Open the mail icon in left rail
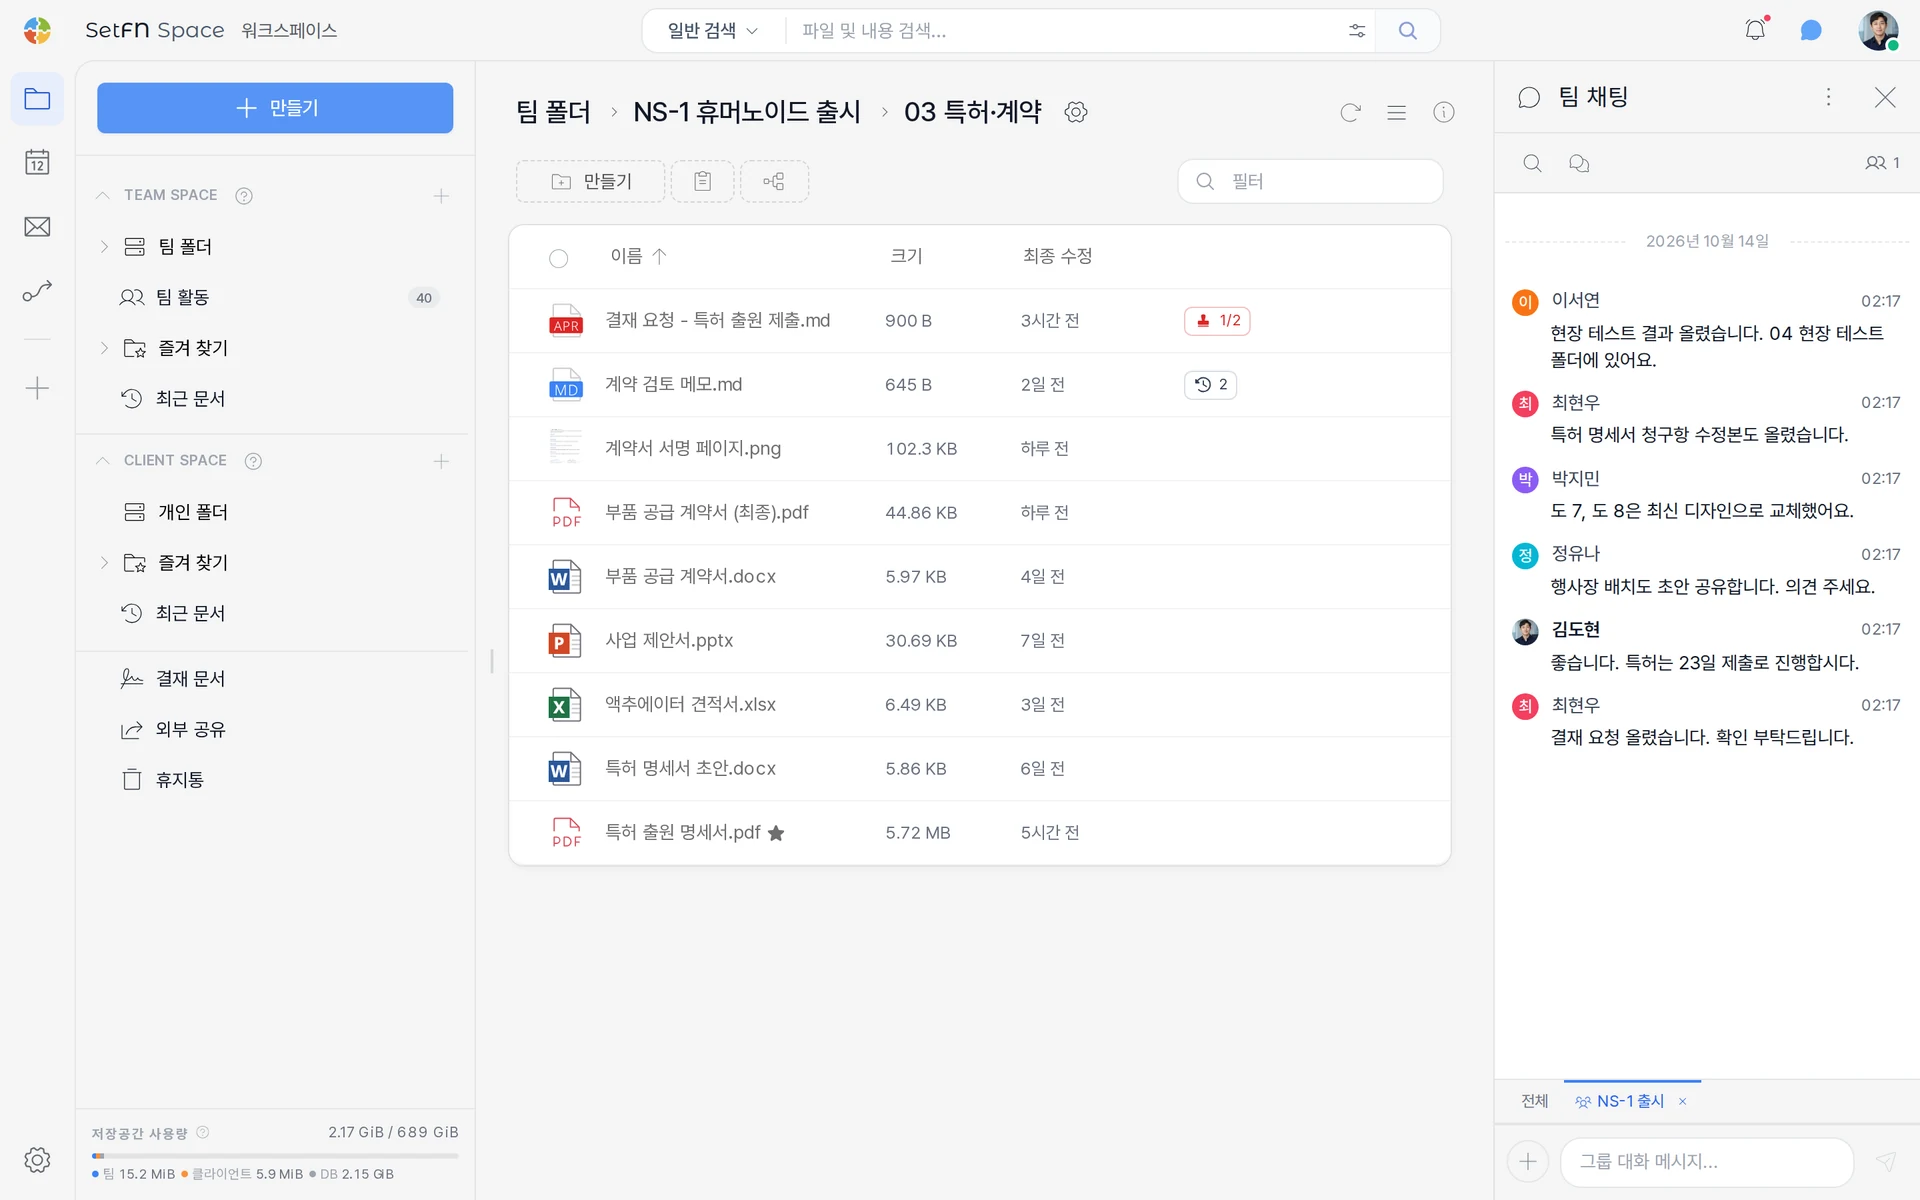The width and height of the screenshot is (1920, 1200). [37, 227]
